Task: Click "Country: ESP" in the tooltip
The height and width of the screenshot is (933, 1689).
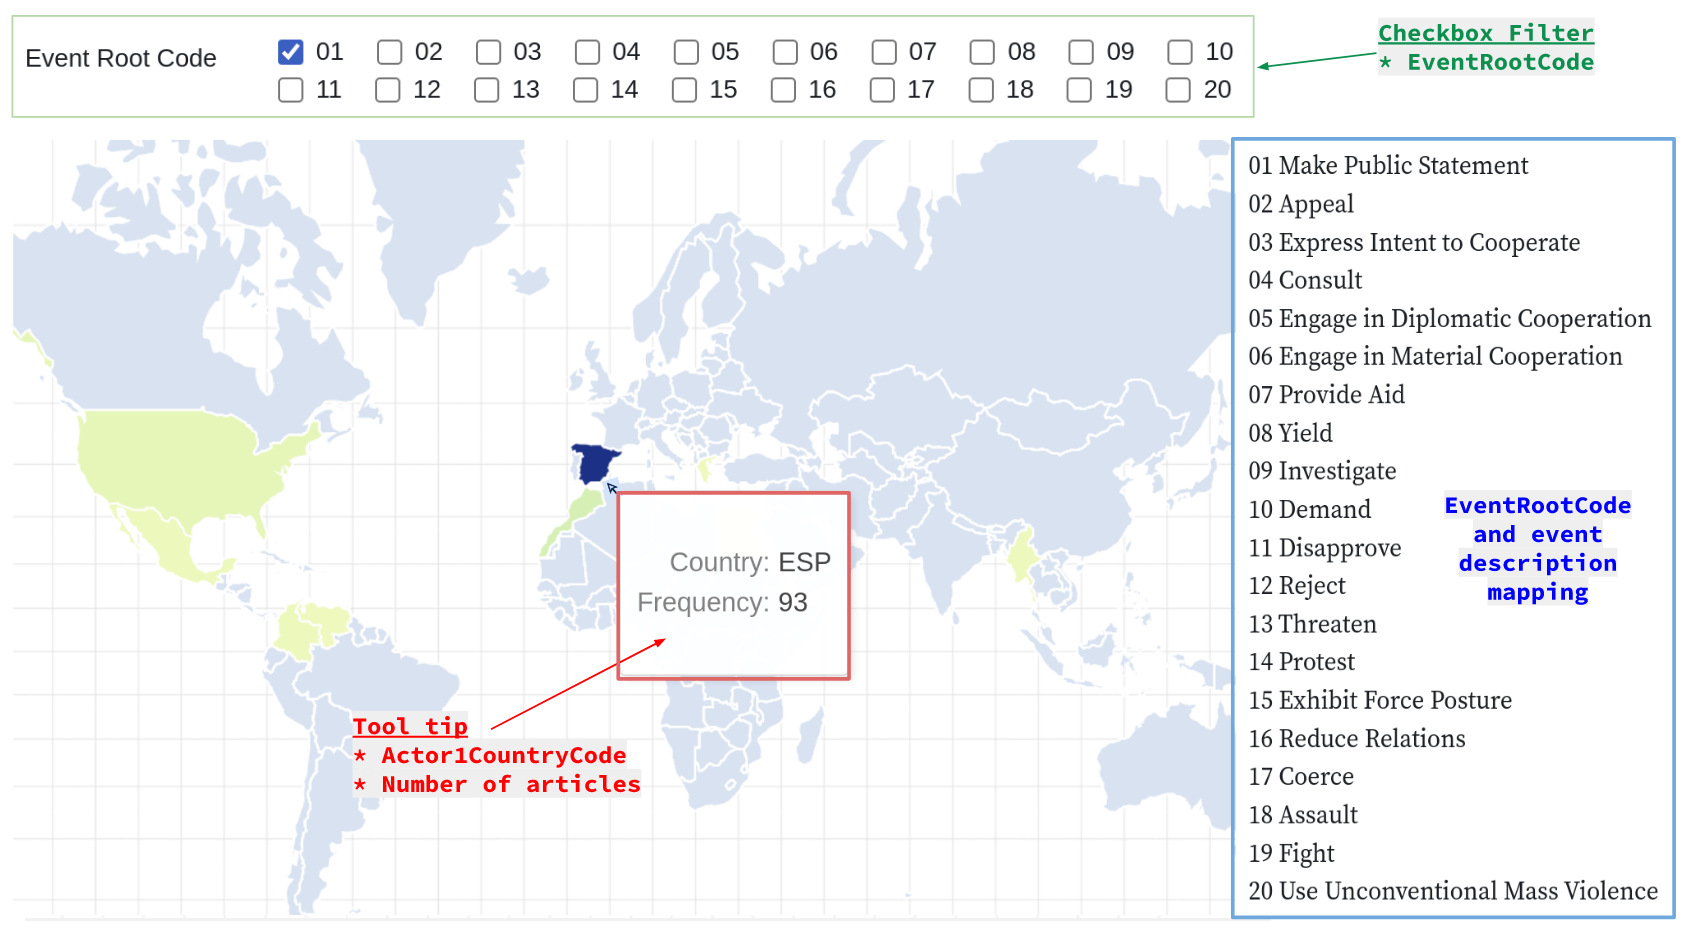Action: (x=750, y=562)
